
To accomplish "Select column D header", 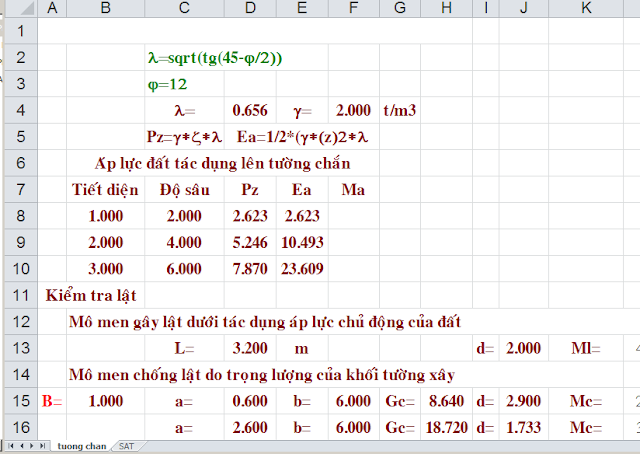I will click(x=250, y=8).
